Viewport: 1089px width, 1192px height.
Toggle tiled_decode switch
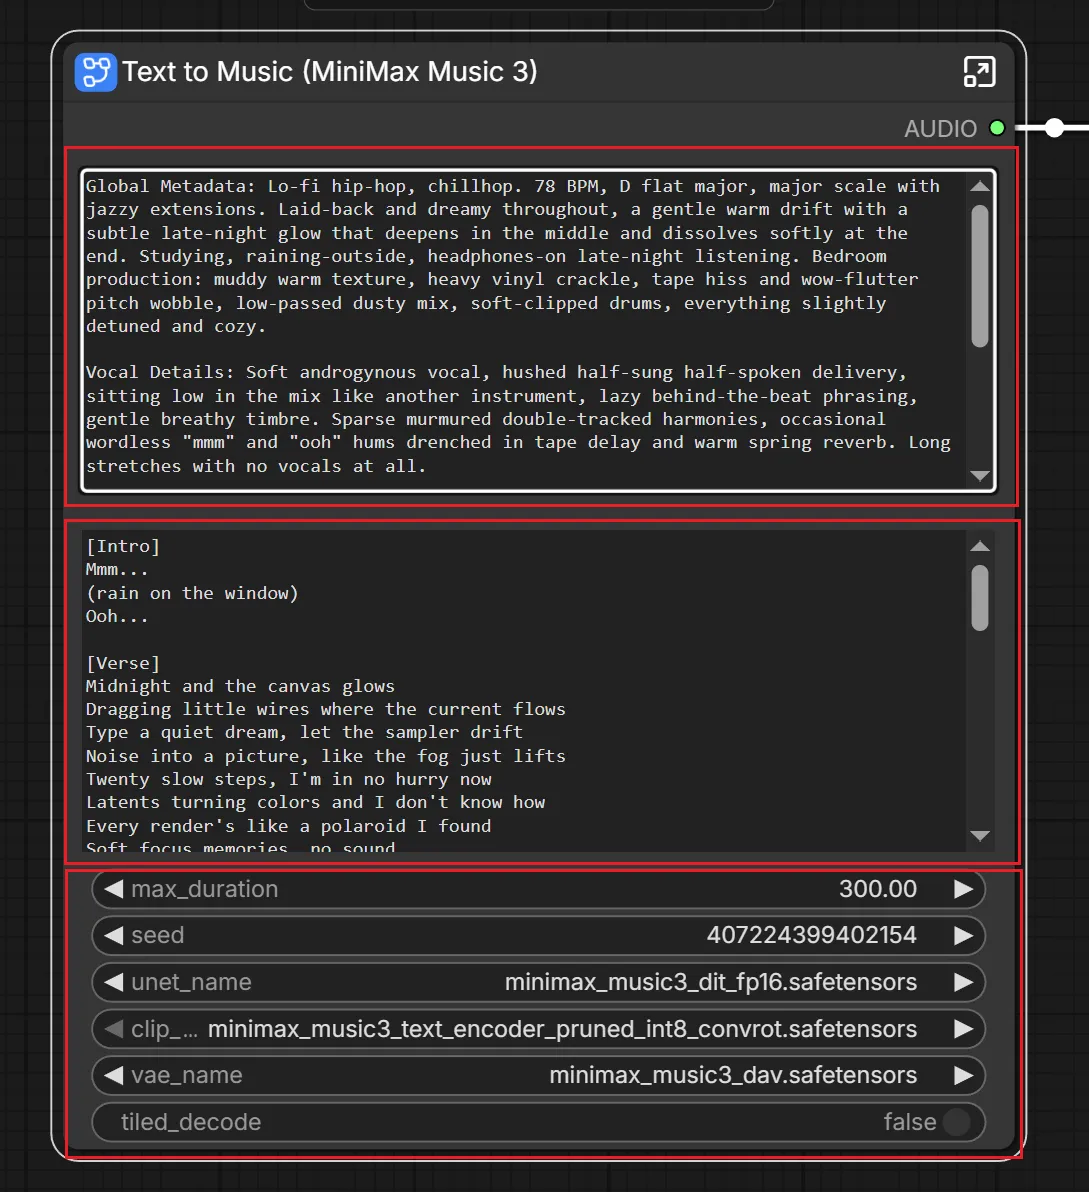click(x=956, y=1122)
